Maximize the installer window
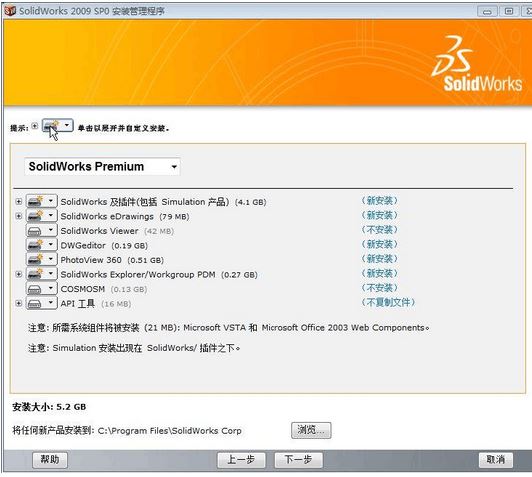 pyautogui.click(x=509, y=11)
